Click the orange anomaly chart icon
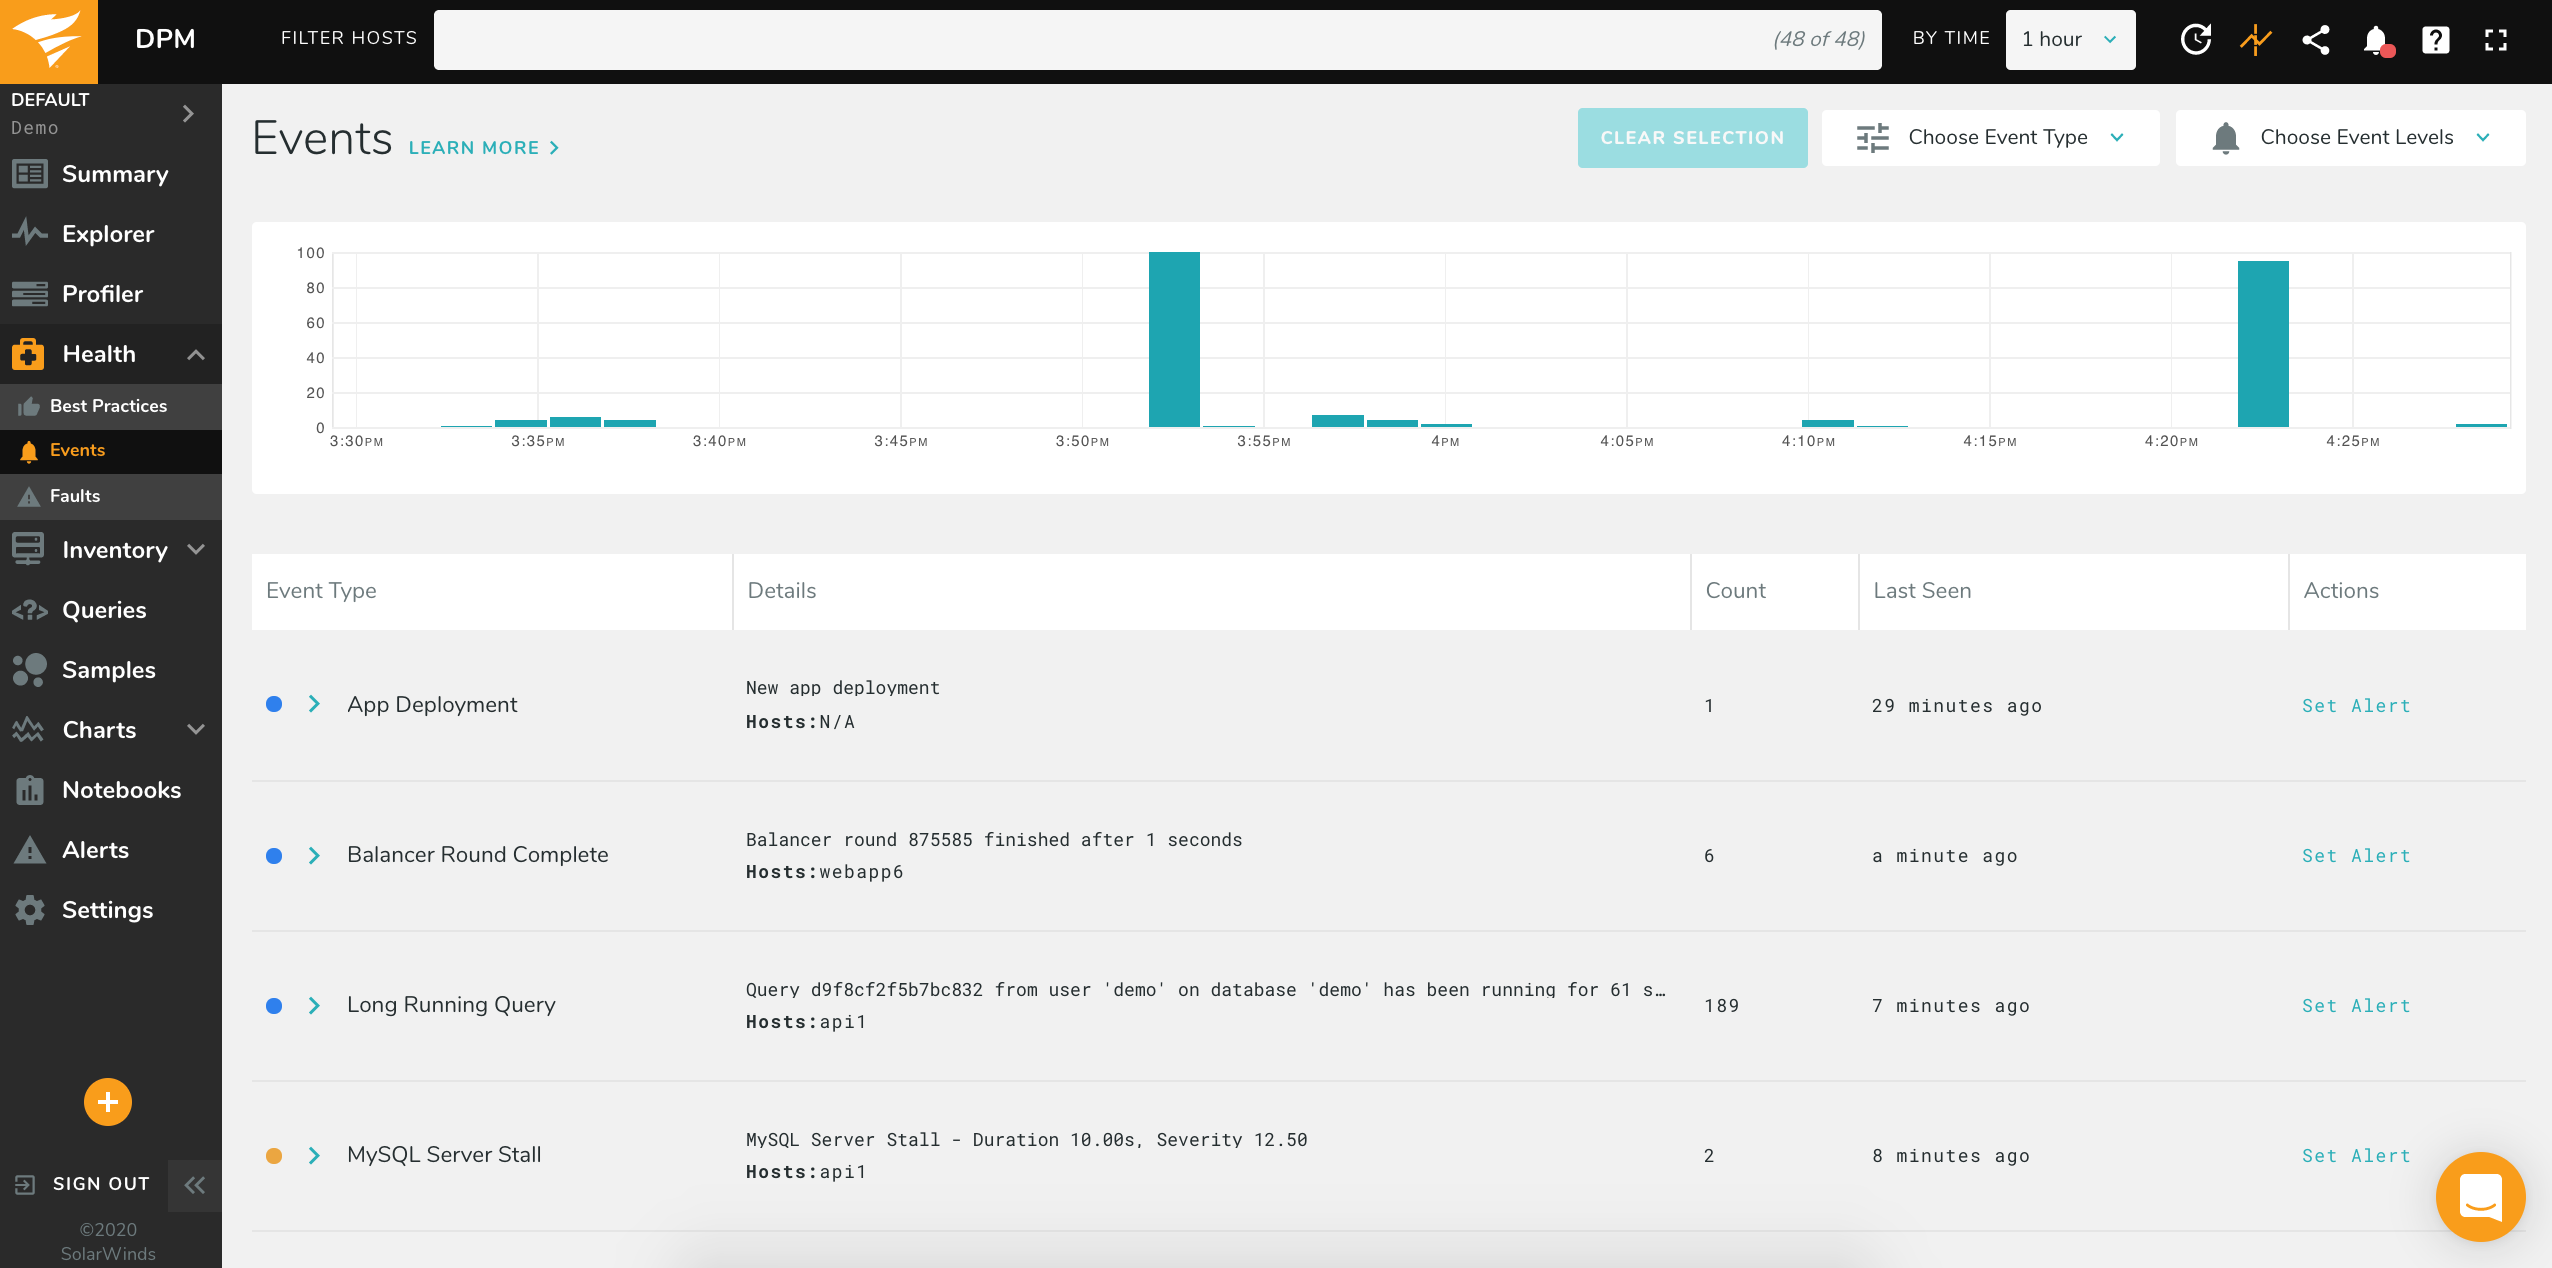The width and height of the screenshot is (2552, 1268). click(2255, 40)
